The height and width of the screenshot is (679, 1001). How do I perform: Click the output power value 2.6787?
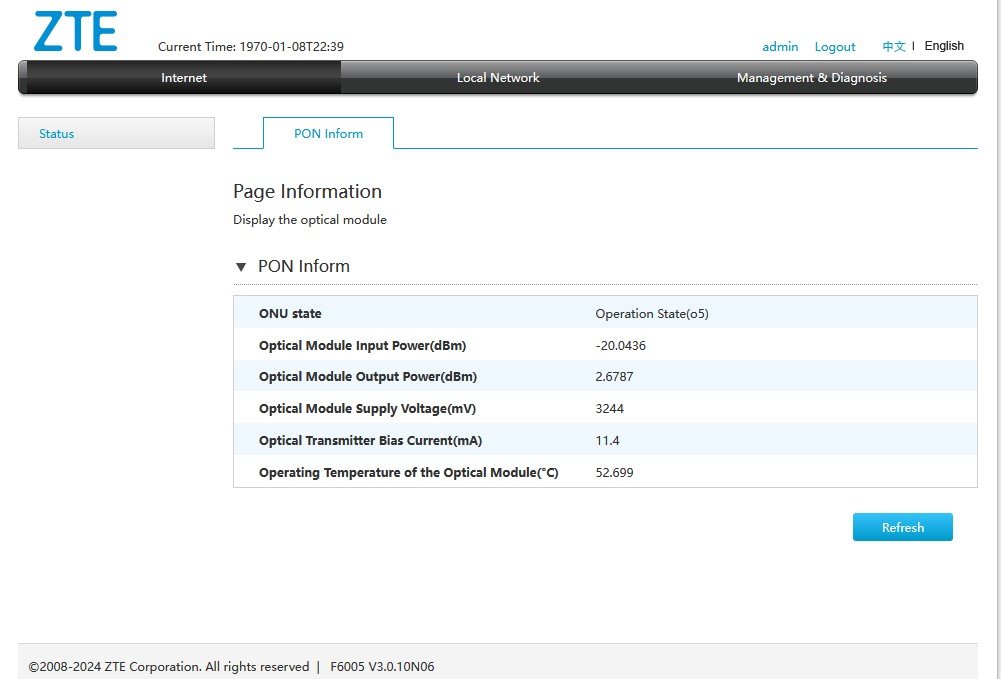pyautogui.click(x=614, y=377)
